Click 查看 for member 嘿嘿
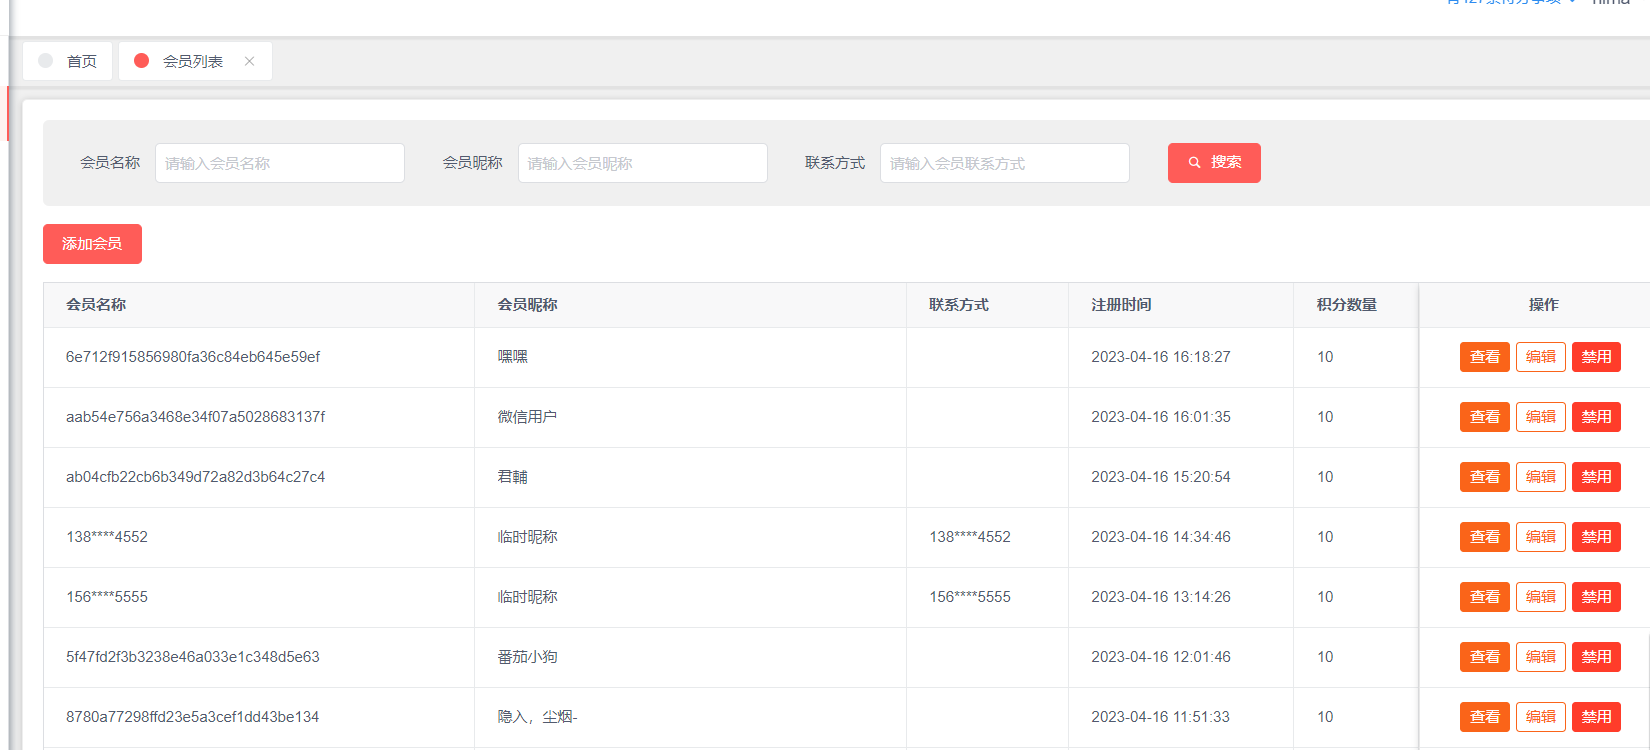The image size is (1650, 750). [x=1485, y=357]
